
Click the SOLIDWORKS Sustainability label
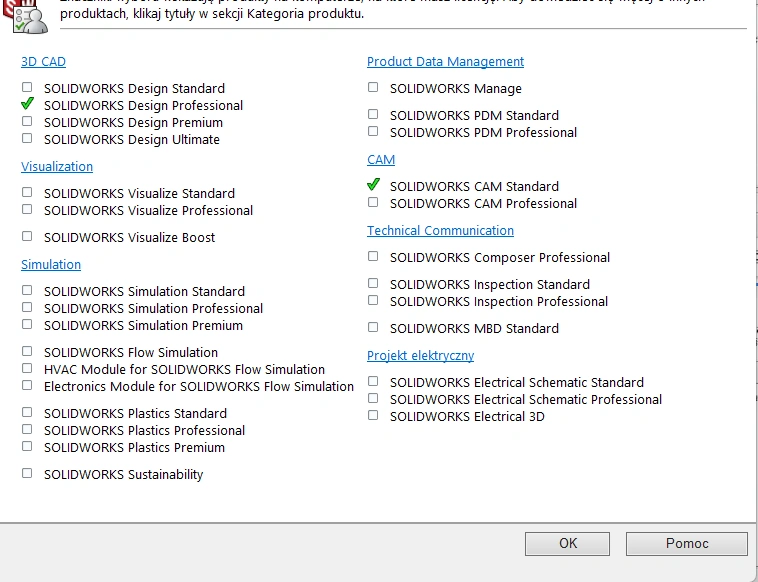point(124,475)
